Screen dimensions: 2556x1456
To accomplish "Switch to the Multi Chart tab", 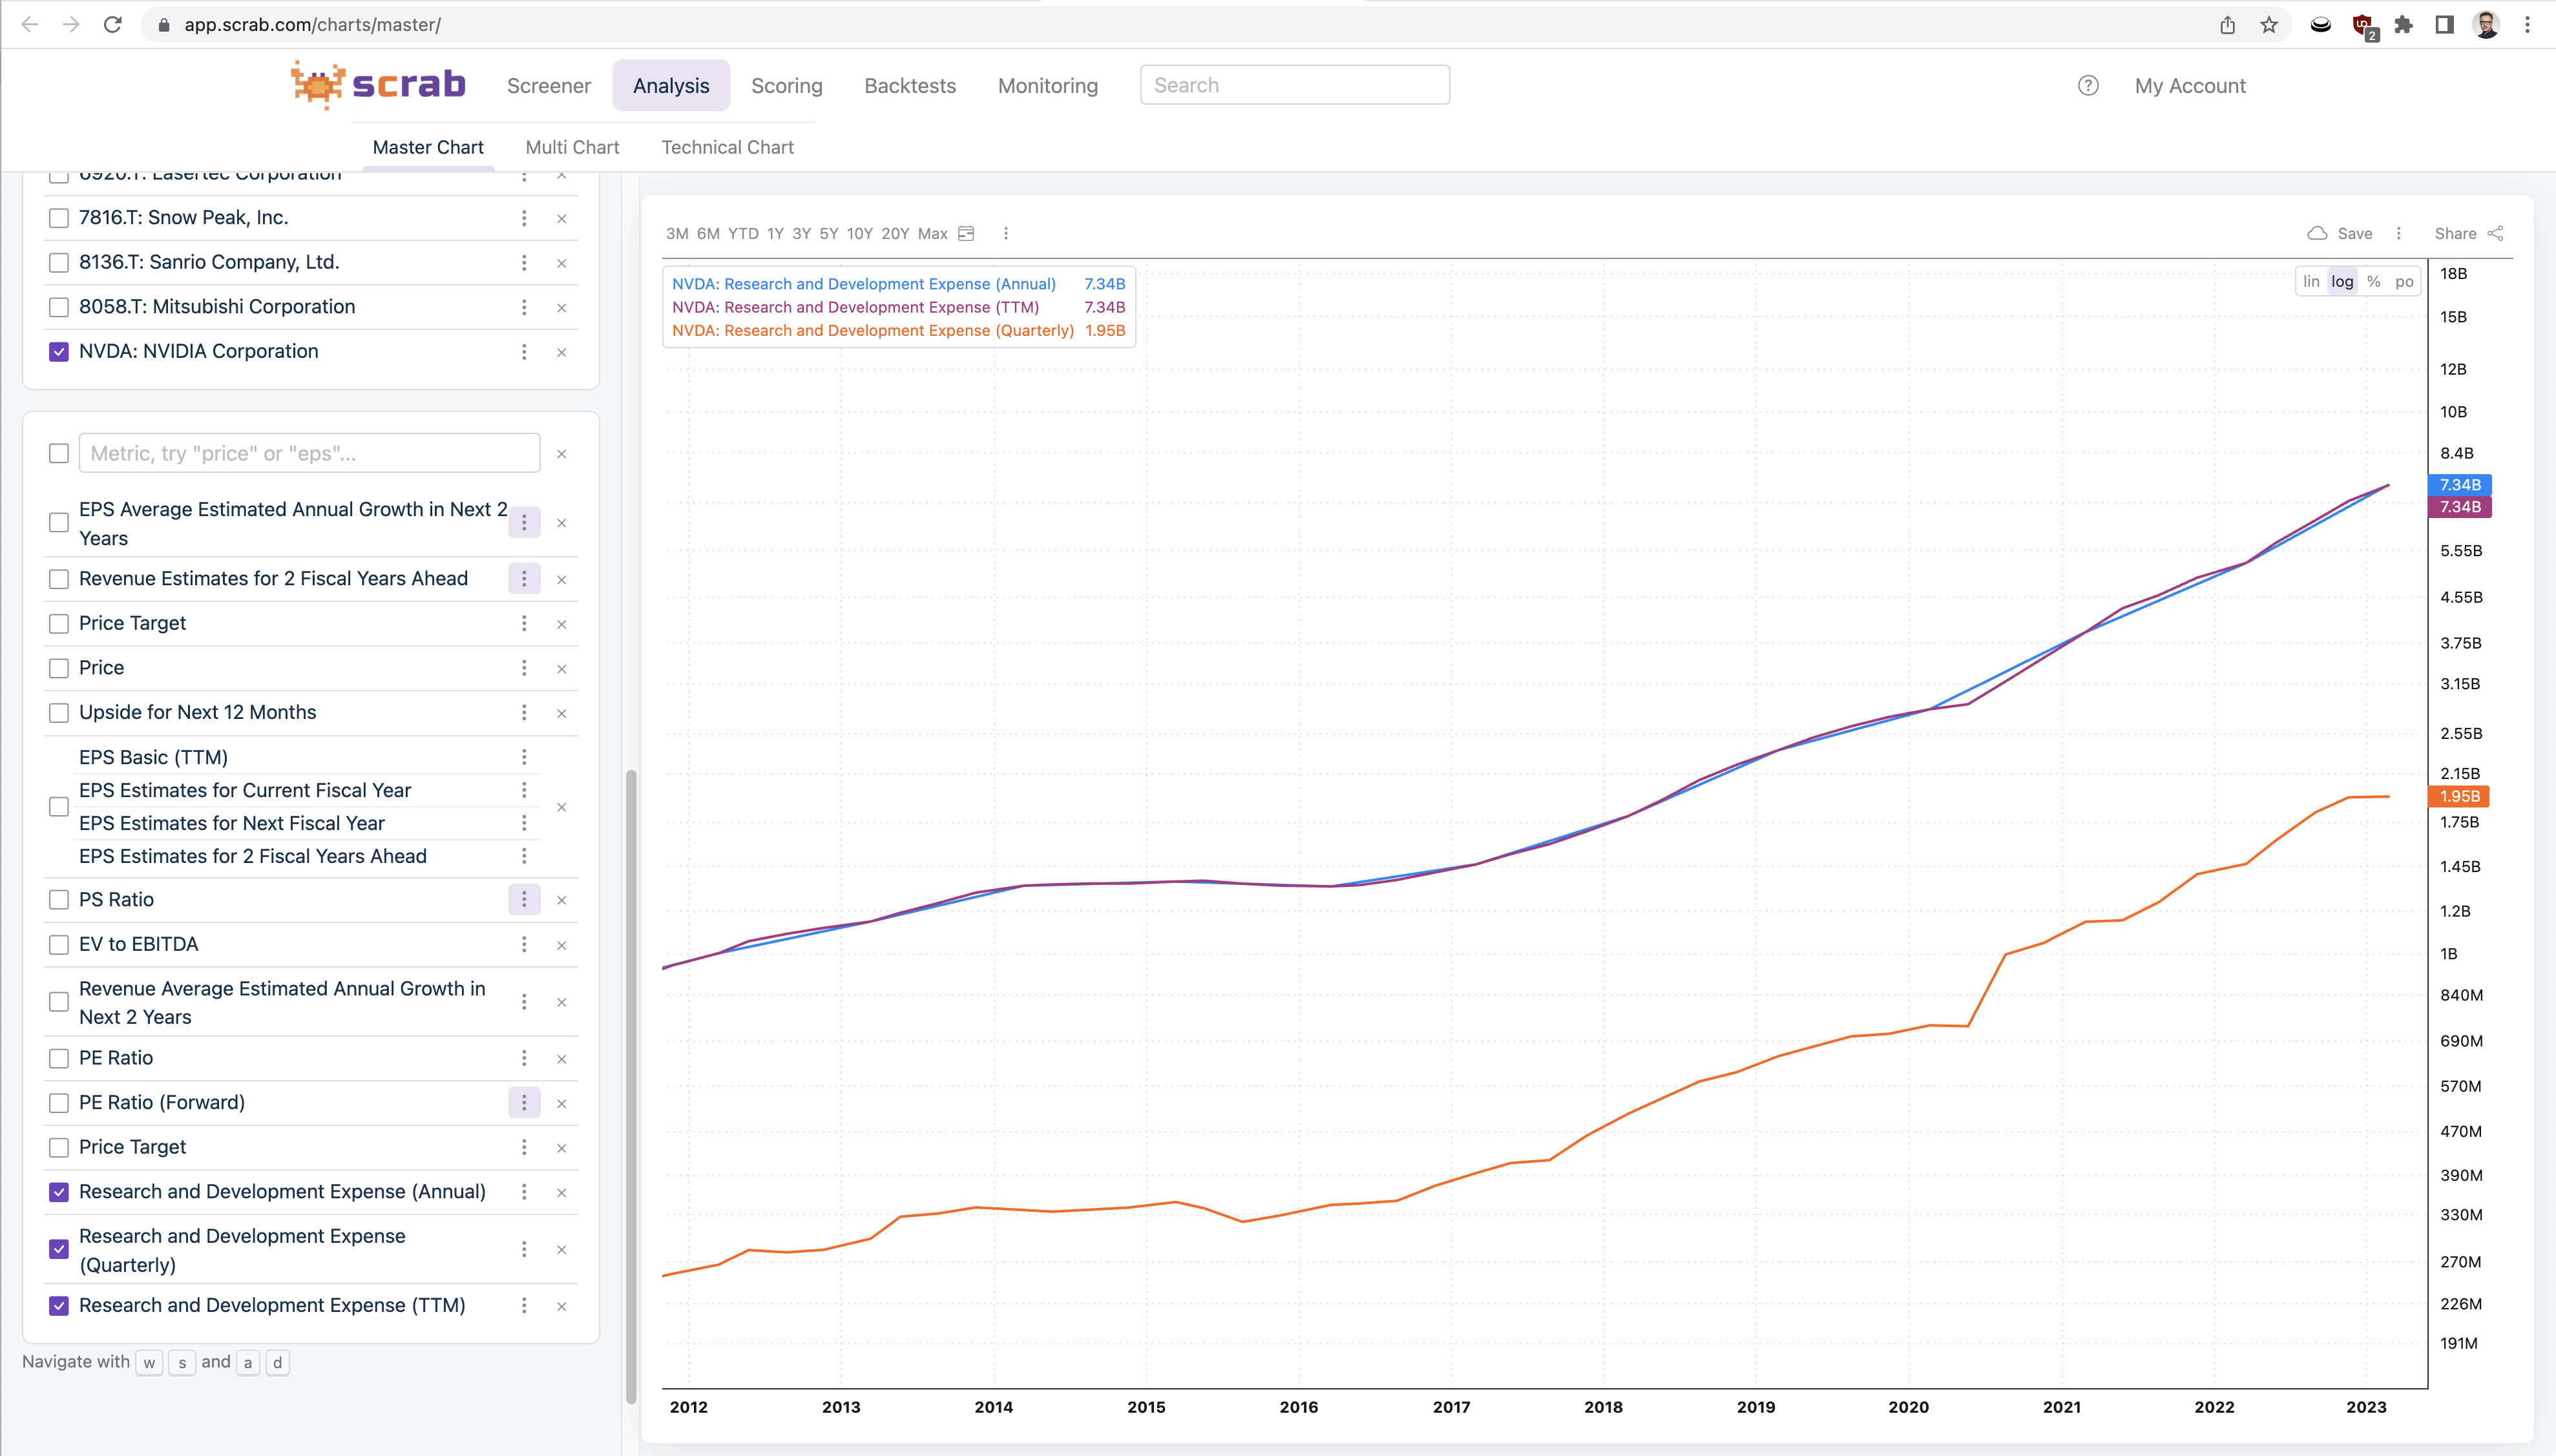I will click(x=572, y=147).
